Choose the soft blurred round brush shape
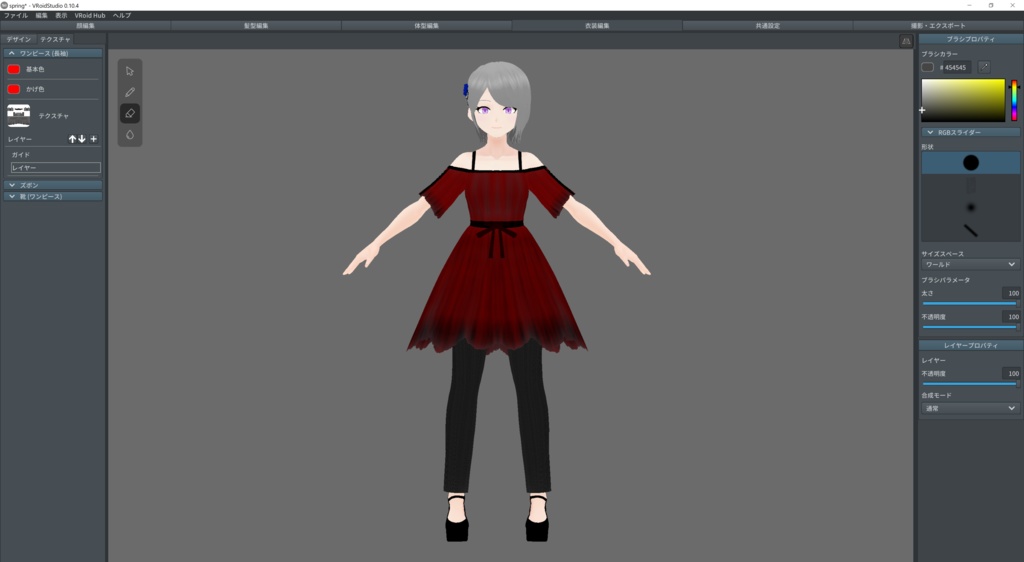The width and height of the screenshot is (1024, 562). tap(970, 208)
